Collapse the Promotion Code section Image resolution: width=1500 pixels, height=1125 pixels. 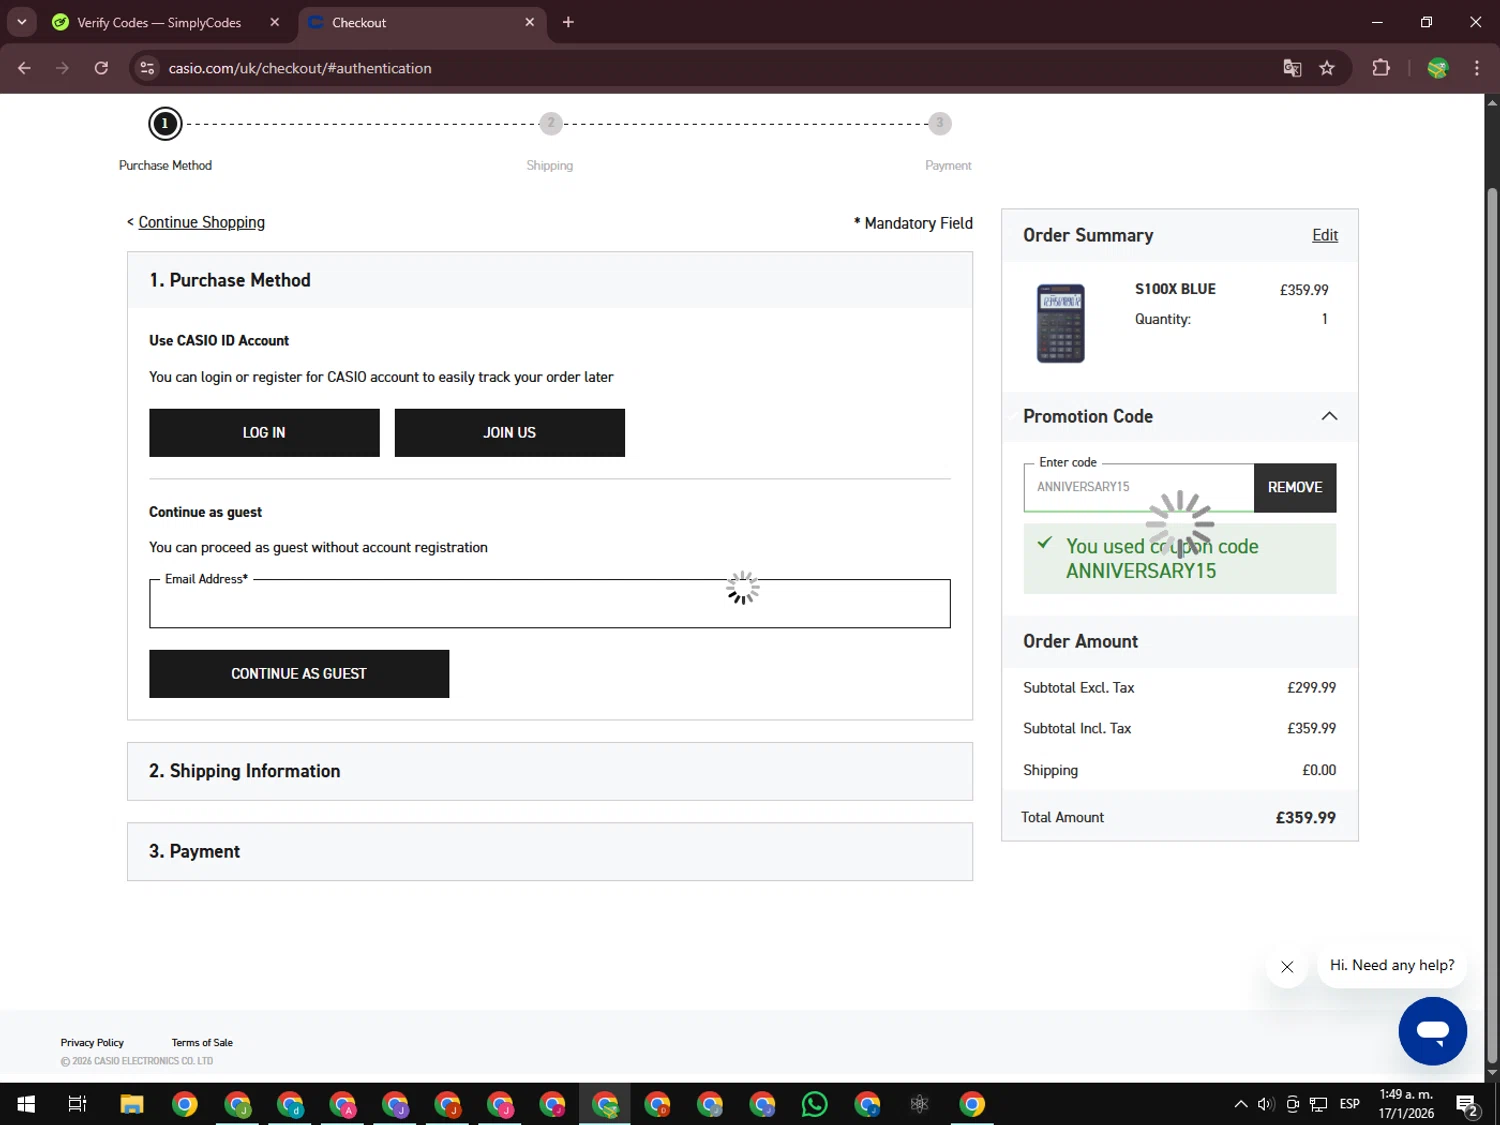tap(1329, 416)
